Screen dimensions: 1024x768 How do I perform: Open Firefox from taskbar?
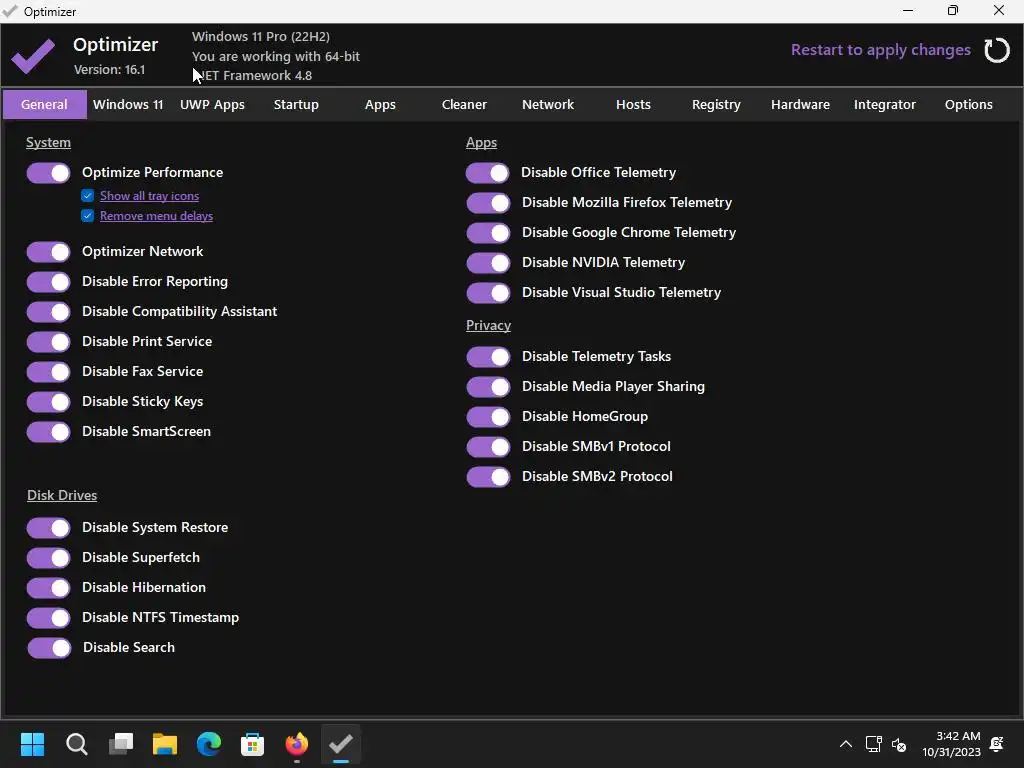[296, 744]
